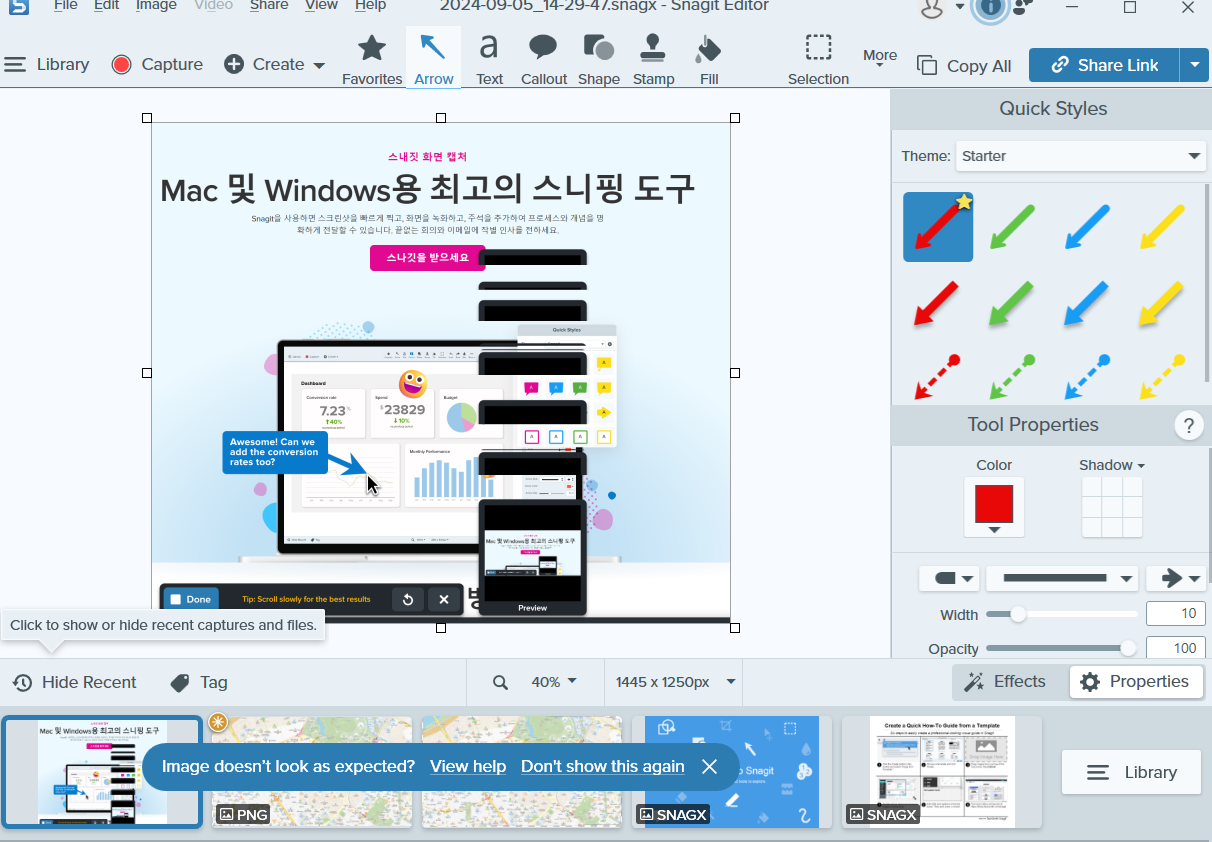Open Tool Properties help question mark
Viewport: 1212px width, 842px height.
point(1188,426)
